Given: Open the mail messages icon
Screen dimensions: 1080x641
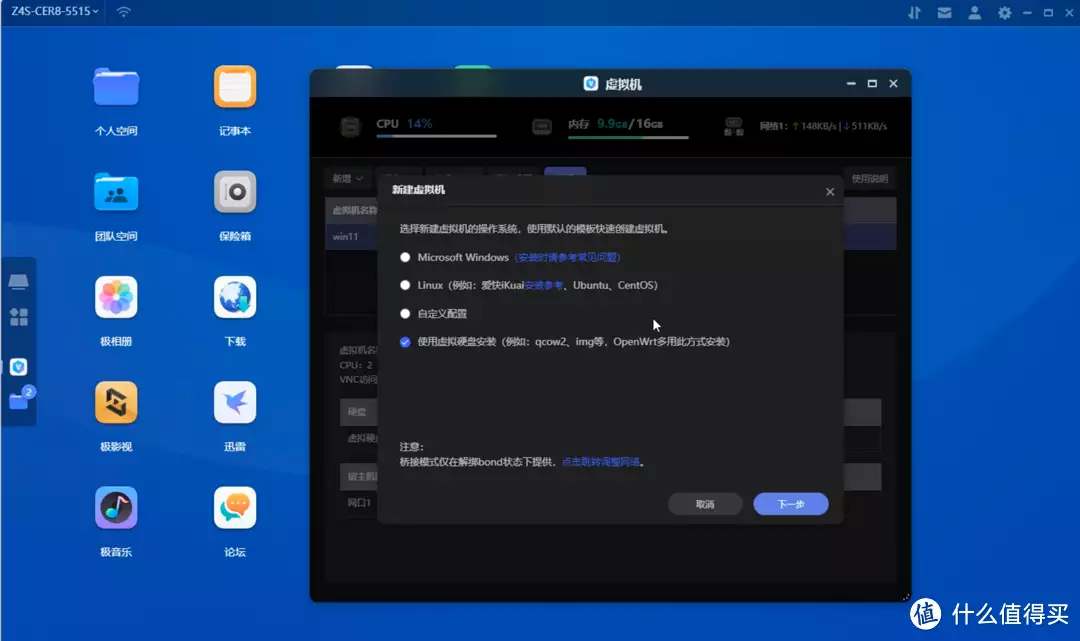Looking at the screenshot, I should click(x=944, y=12).
